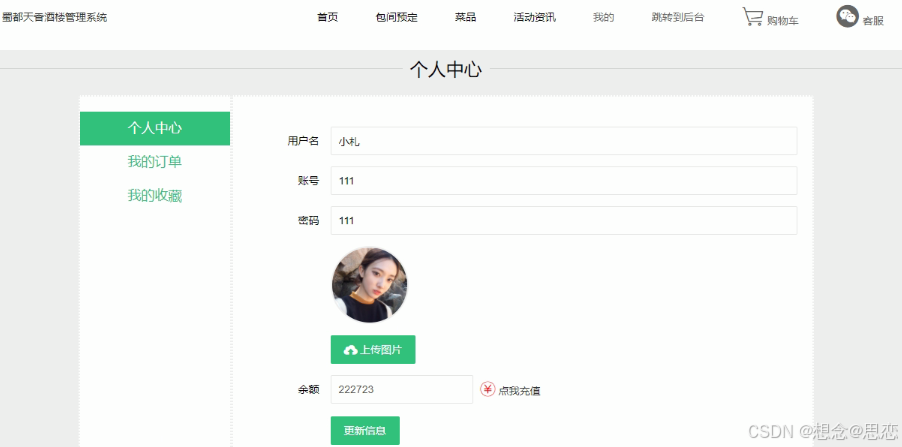Click the 用户名 field label
Screen dimensions: 902x447
tap(303, 141)
